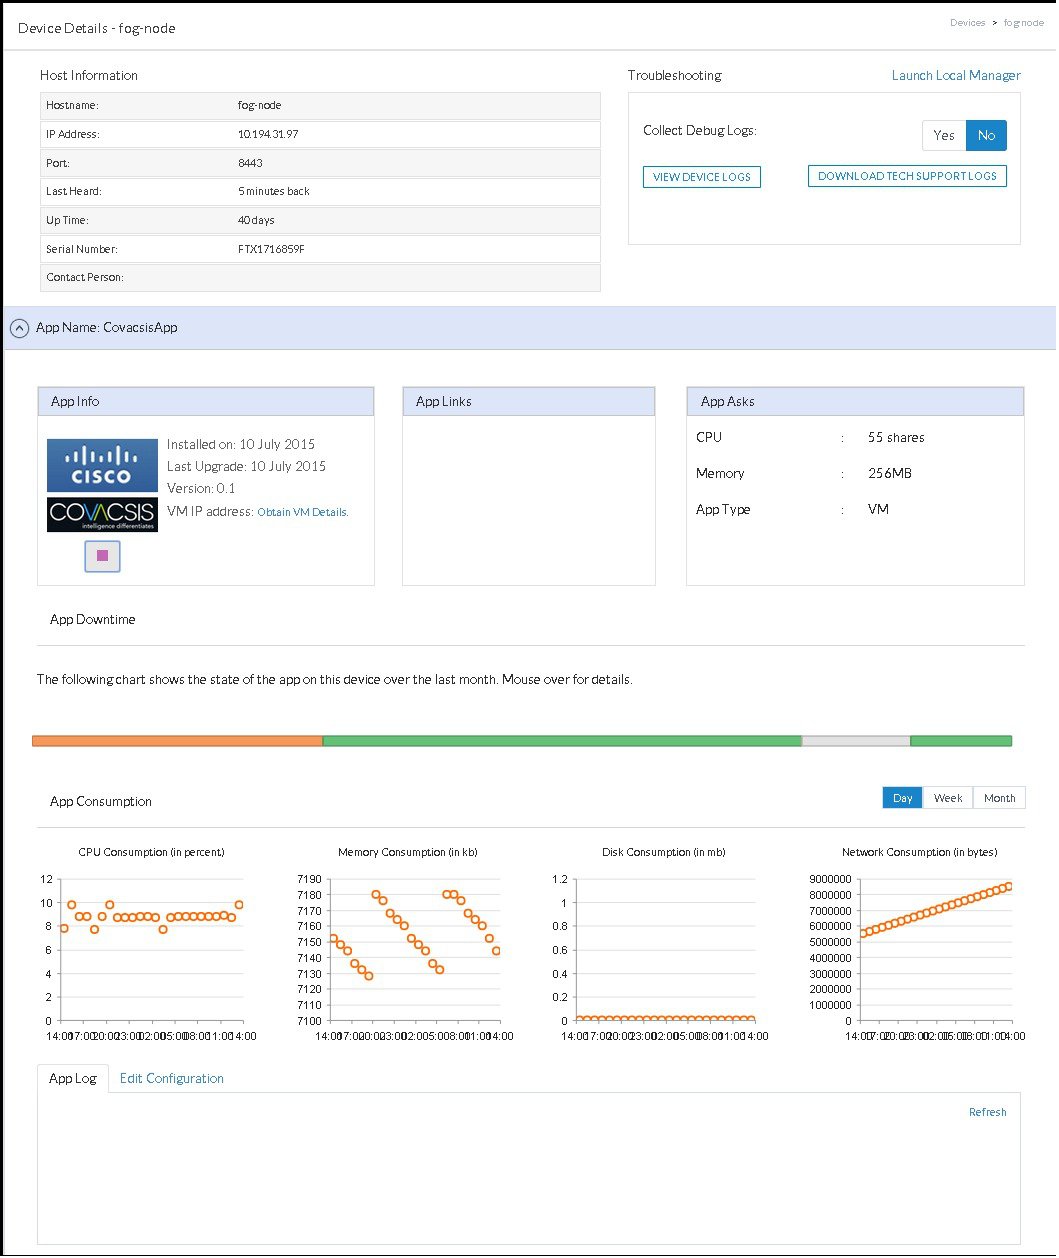Refresh the app log
Viewport: 1059px width, 1258px height.
click(x=988, y=1112)
